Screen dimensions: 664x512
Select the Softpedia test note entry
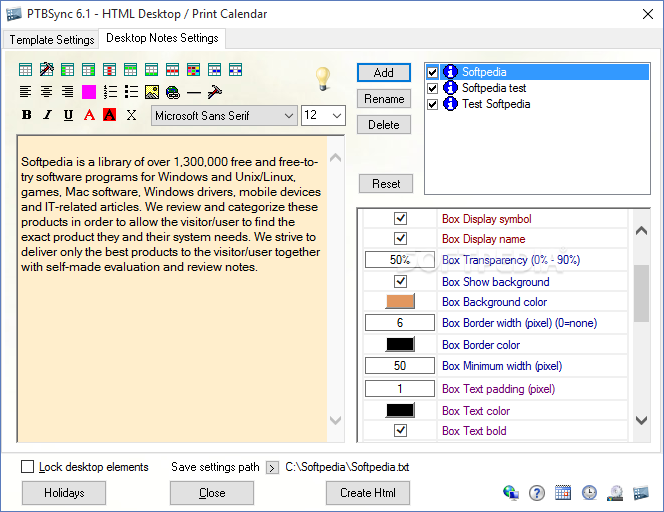point(494,88)
